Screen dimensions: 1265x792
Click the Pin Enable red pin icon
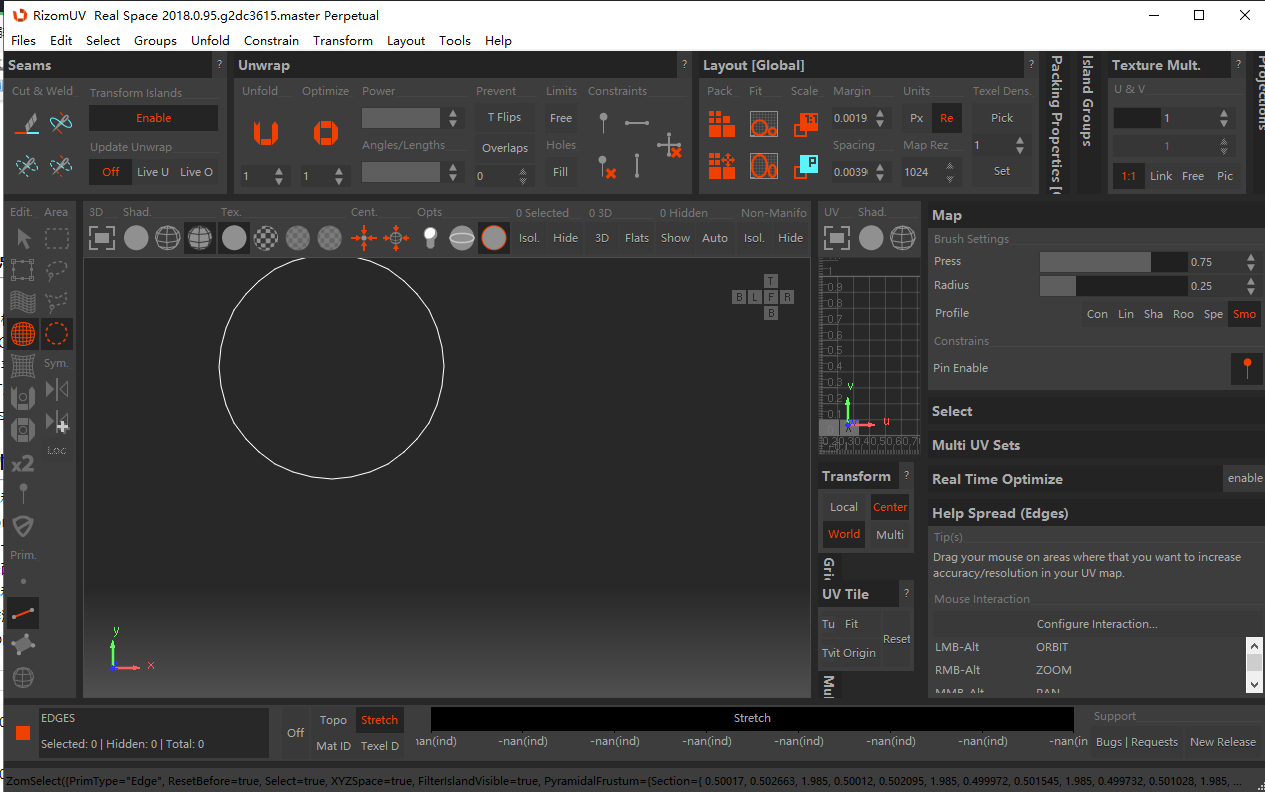pos(1246,368)
